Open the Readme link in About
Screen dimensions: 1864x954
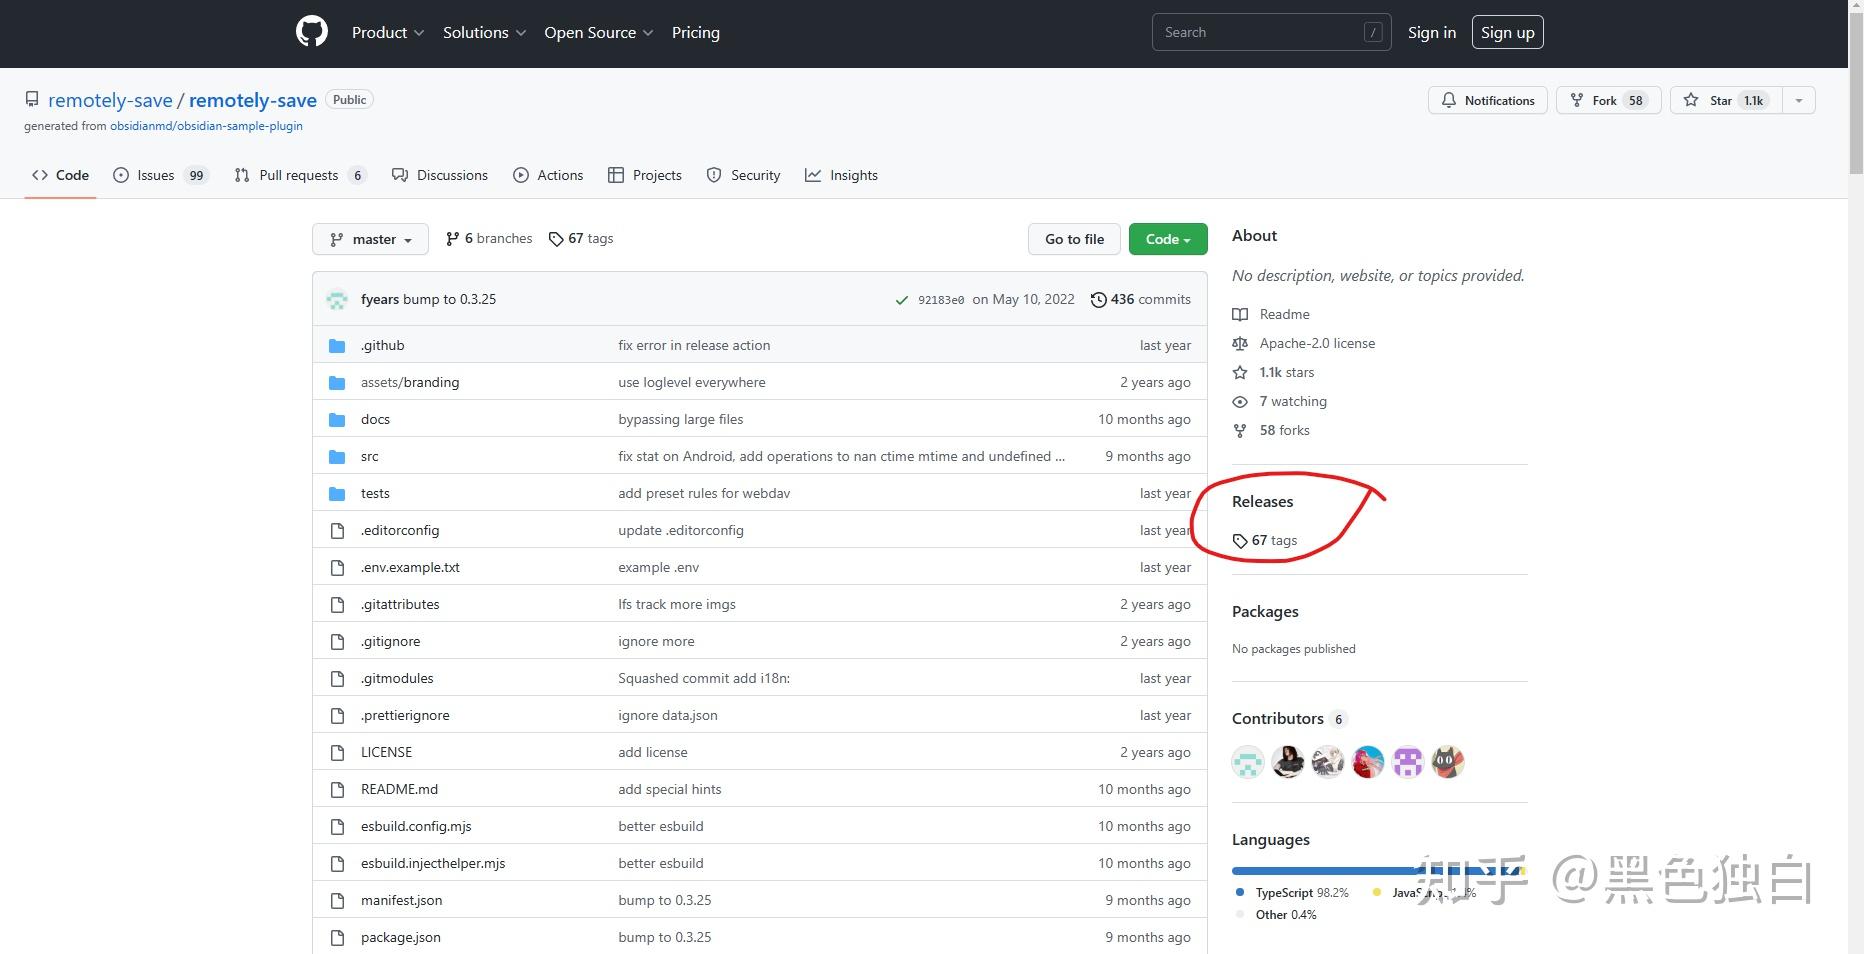pos(1271,314)
